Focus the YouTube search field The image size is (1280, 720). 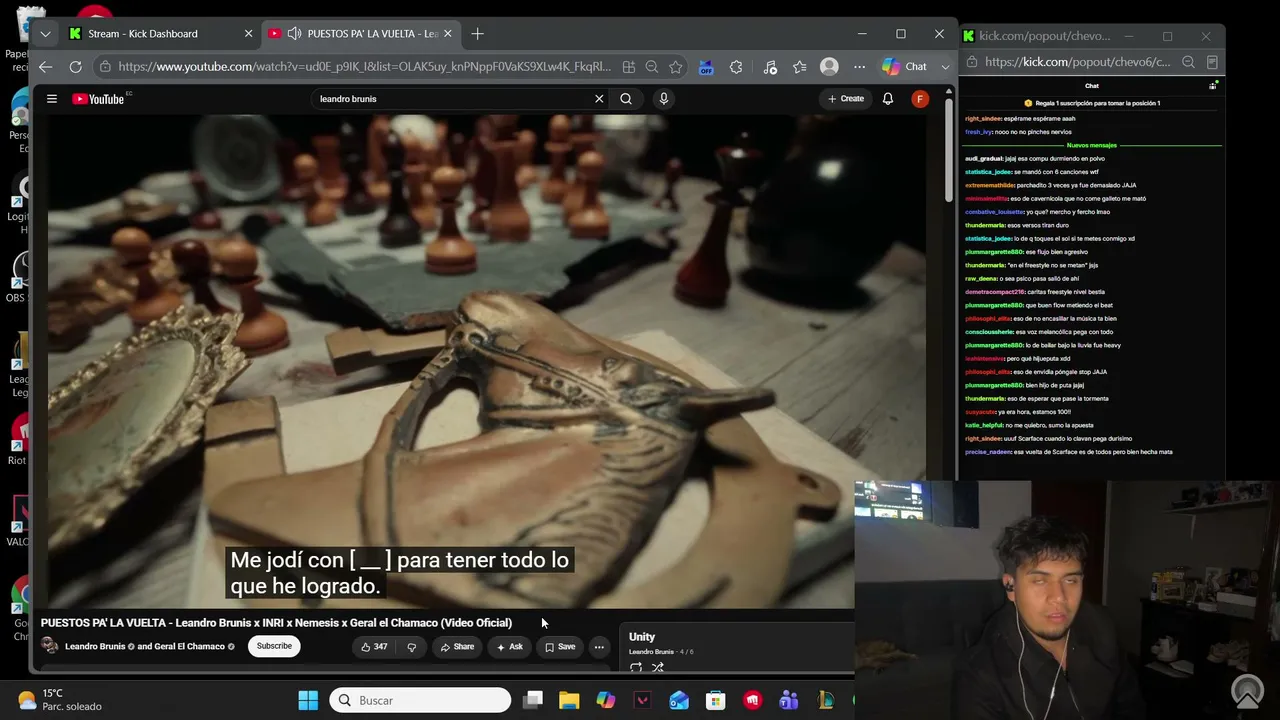tap(453, 99)
